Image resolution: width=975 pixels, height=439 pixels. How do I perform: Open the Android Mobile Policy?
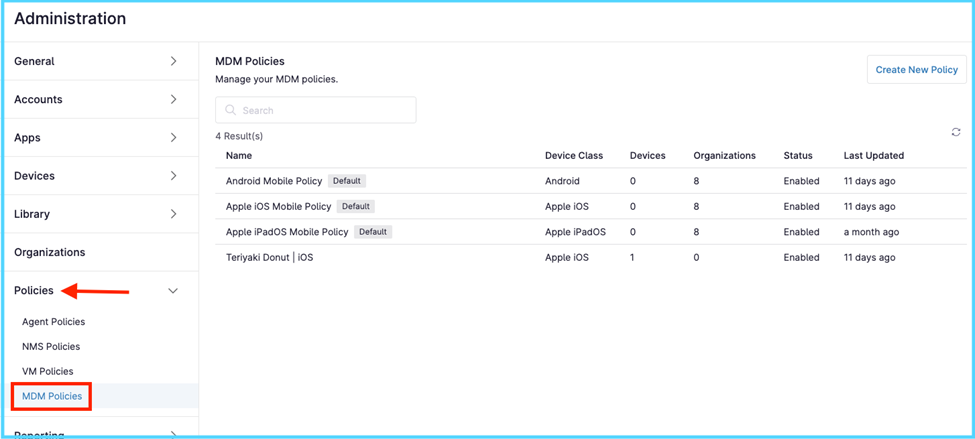point(274,181)
